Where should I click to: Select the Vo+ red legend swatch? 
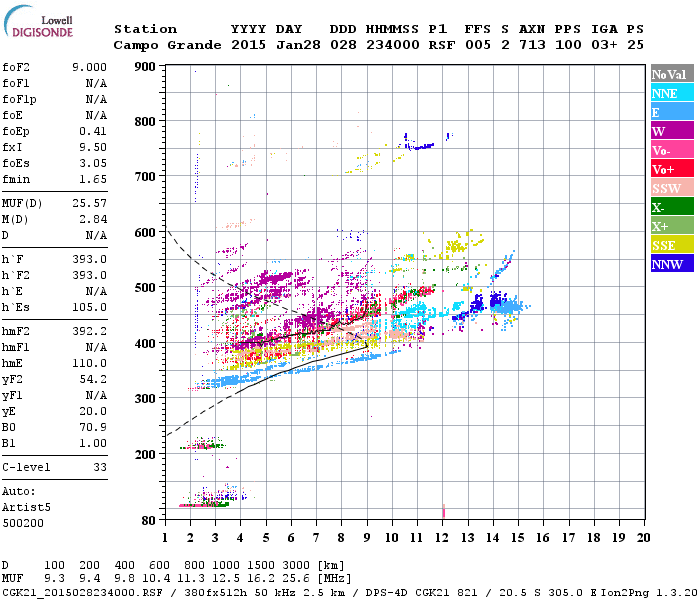pyautogui.click(x=672, y=169)
